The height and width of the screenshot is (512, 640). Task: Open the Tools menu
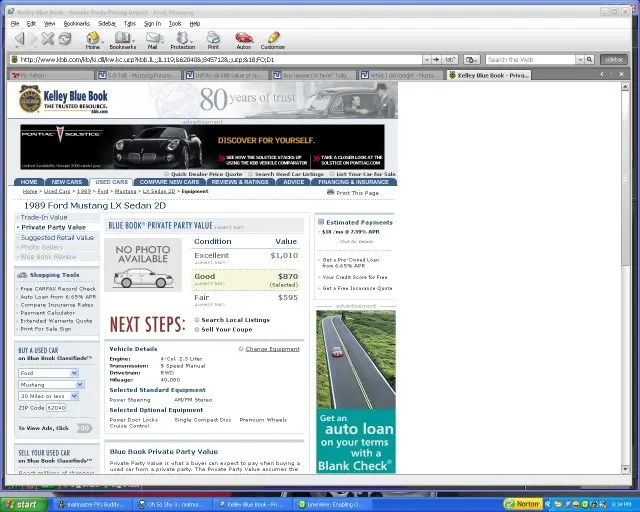(x=175, y=24)
